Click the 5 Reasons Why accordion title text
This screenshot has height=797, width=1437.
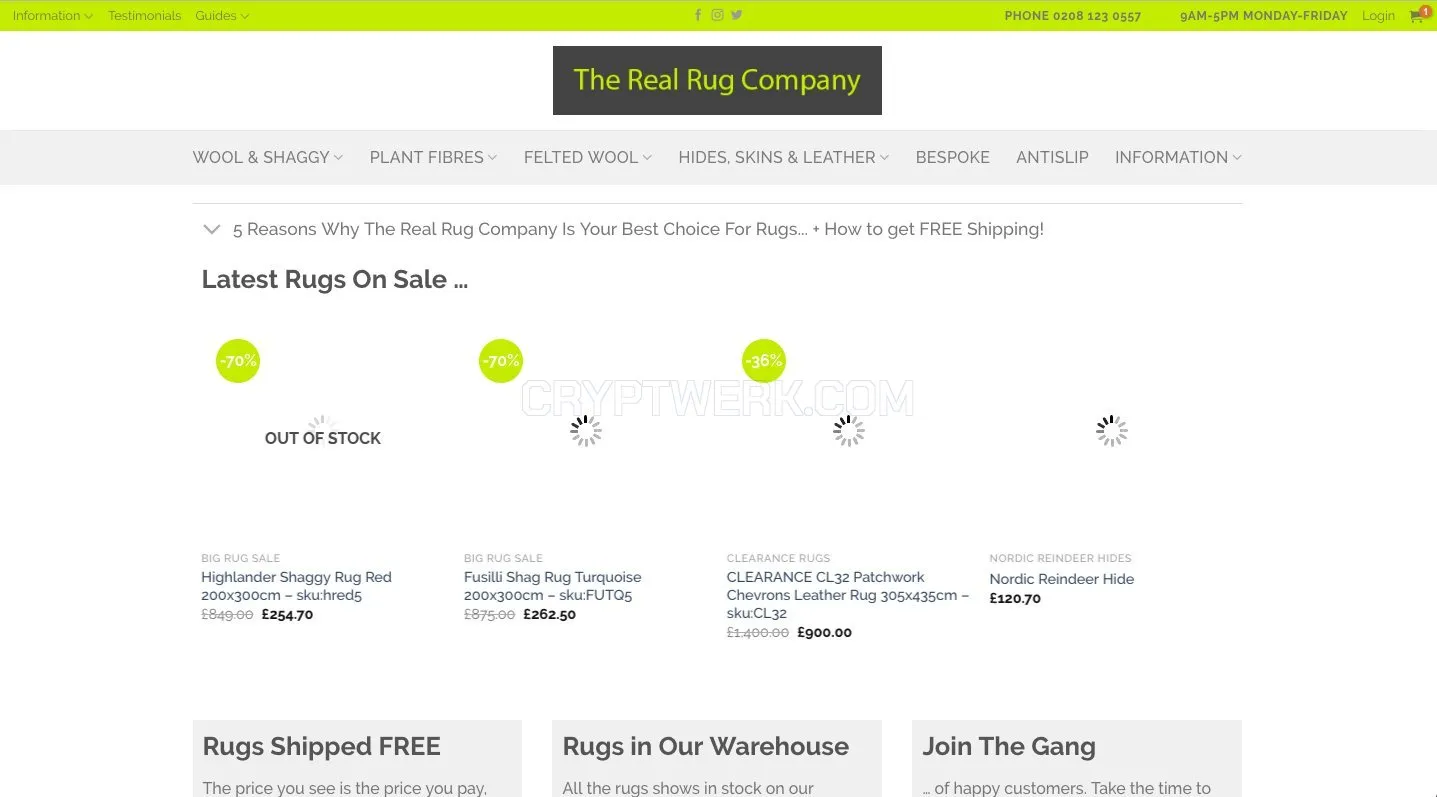click(x=638, y=229)
